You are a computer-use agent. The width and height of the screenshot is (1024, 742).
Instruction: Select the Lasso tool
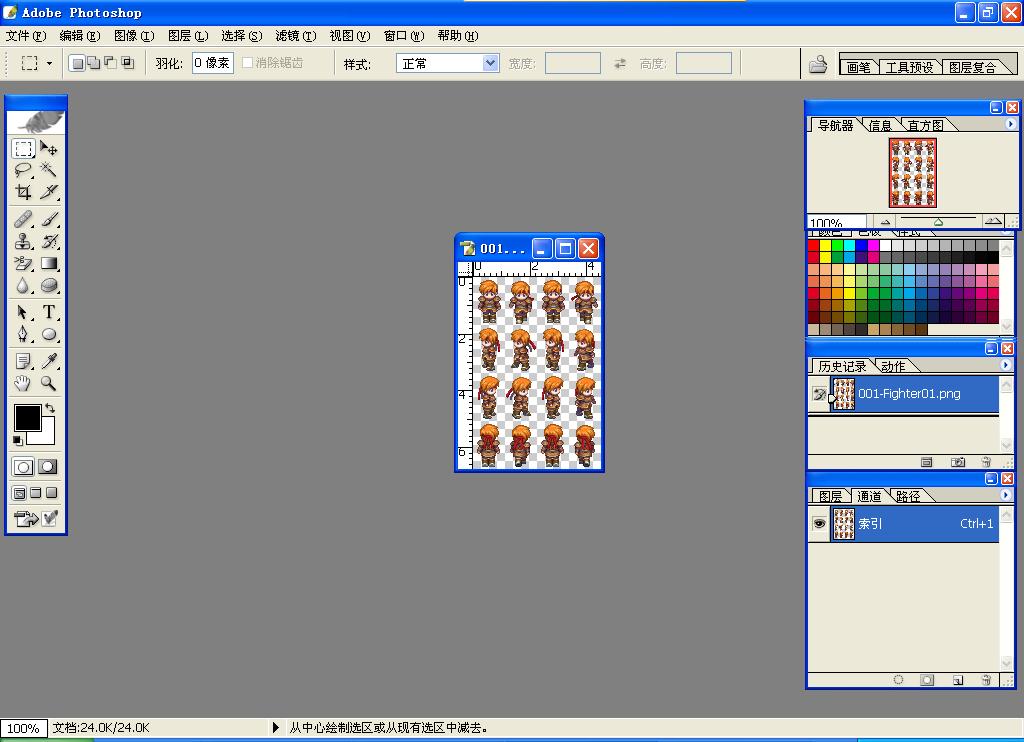click(23, 170)
